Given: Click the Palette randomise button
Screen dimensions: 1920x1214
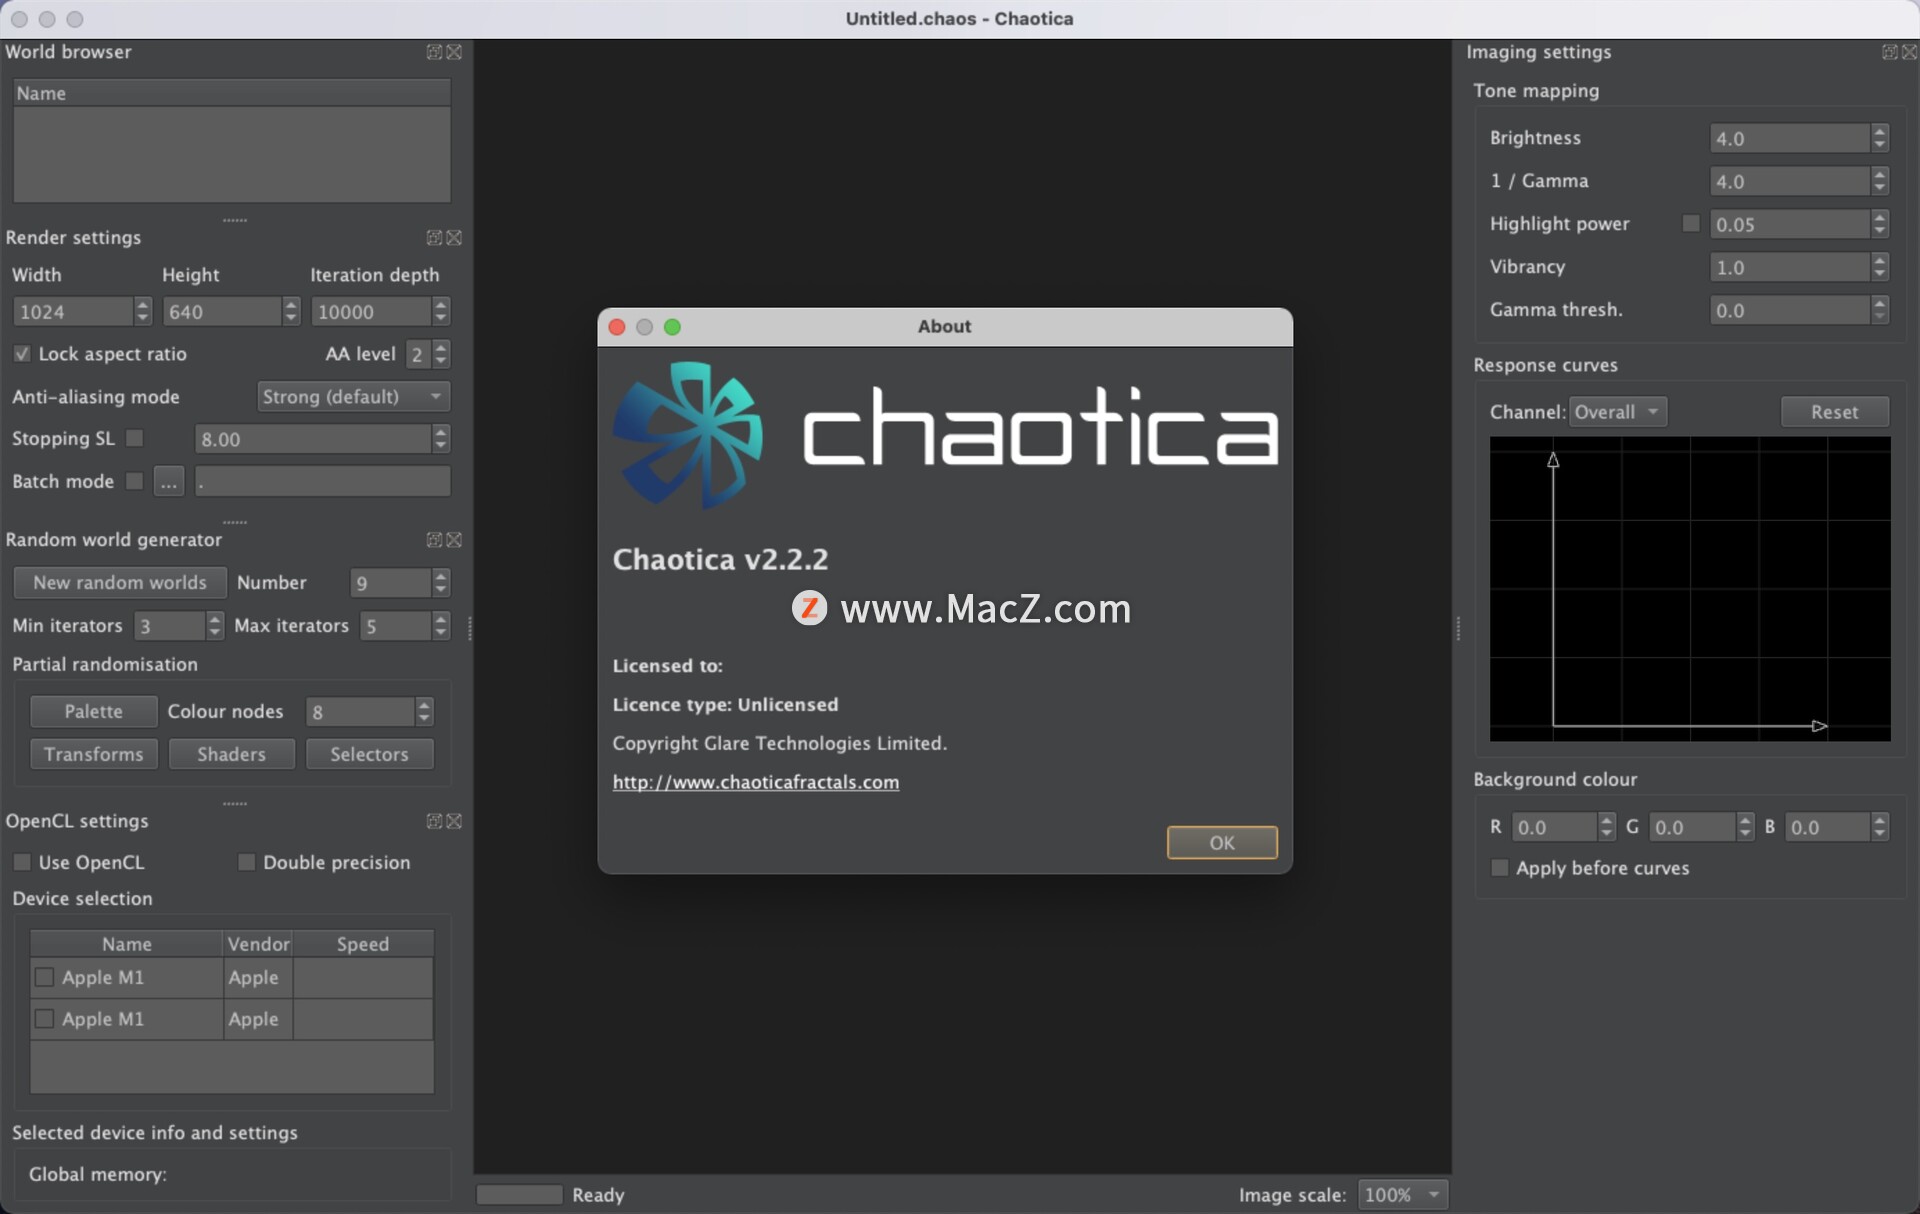Looking at the screenshot, I should [x=93, y=711].
